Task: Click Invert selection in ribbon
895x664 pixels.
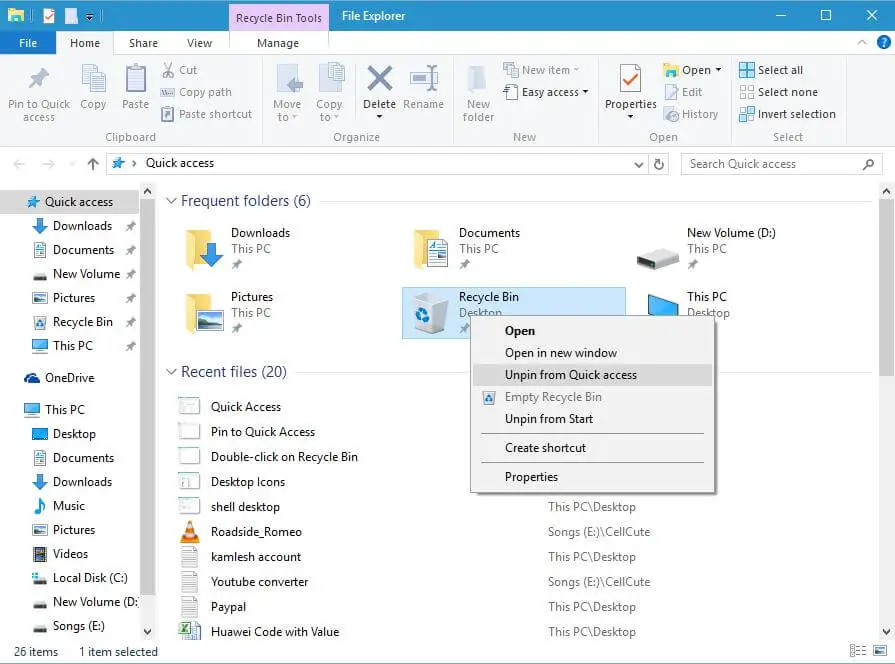Action: click(x=787, y=114)
